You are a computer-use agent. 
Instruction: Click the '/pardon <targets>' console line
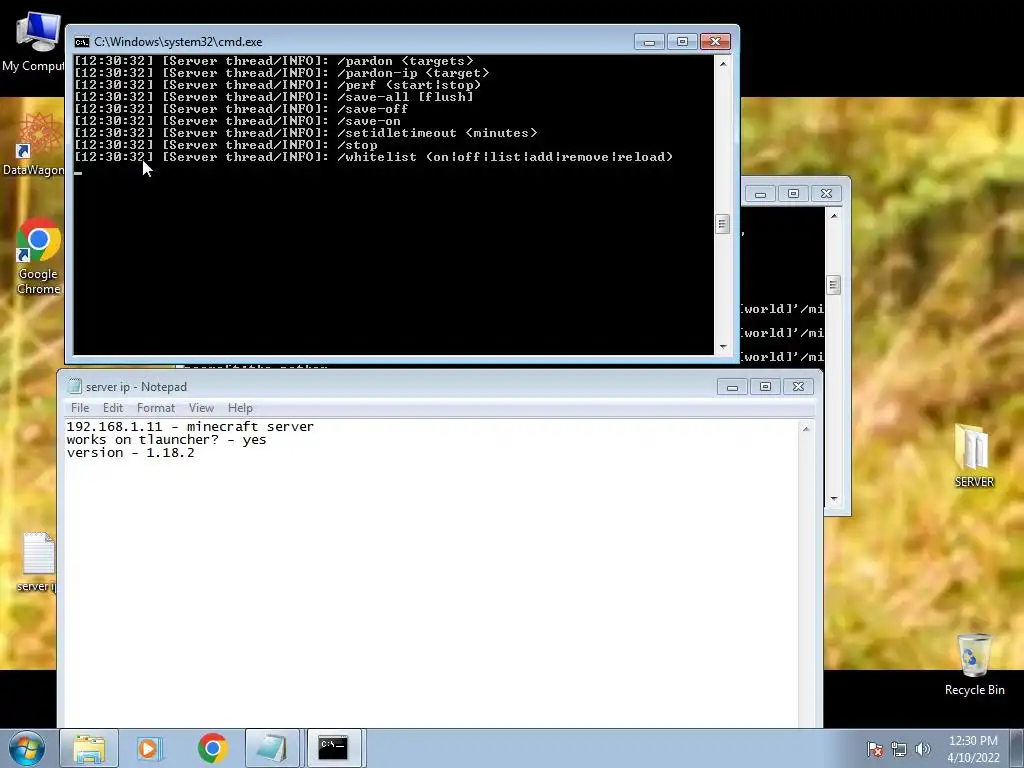pos(274,61)
